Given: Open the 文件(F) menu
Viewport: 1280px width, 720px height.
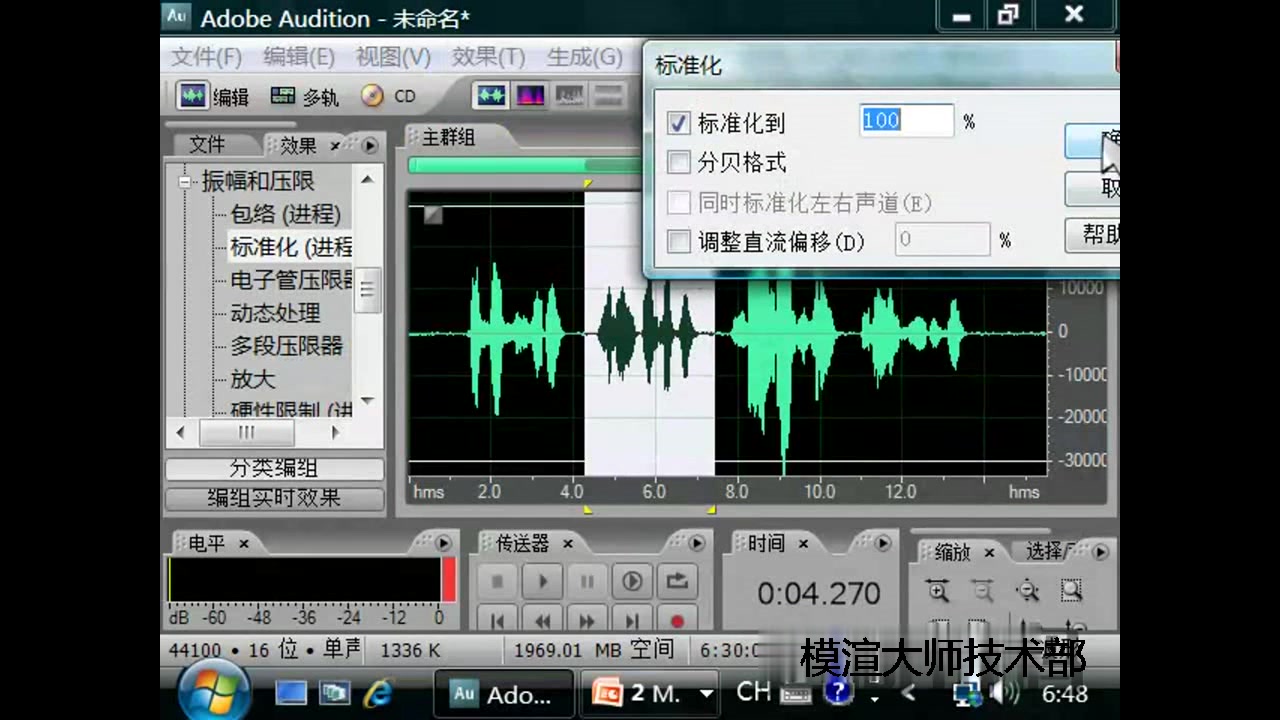Looking at the screenshot, I should [206, 57].
